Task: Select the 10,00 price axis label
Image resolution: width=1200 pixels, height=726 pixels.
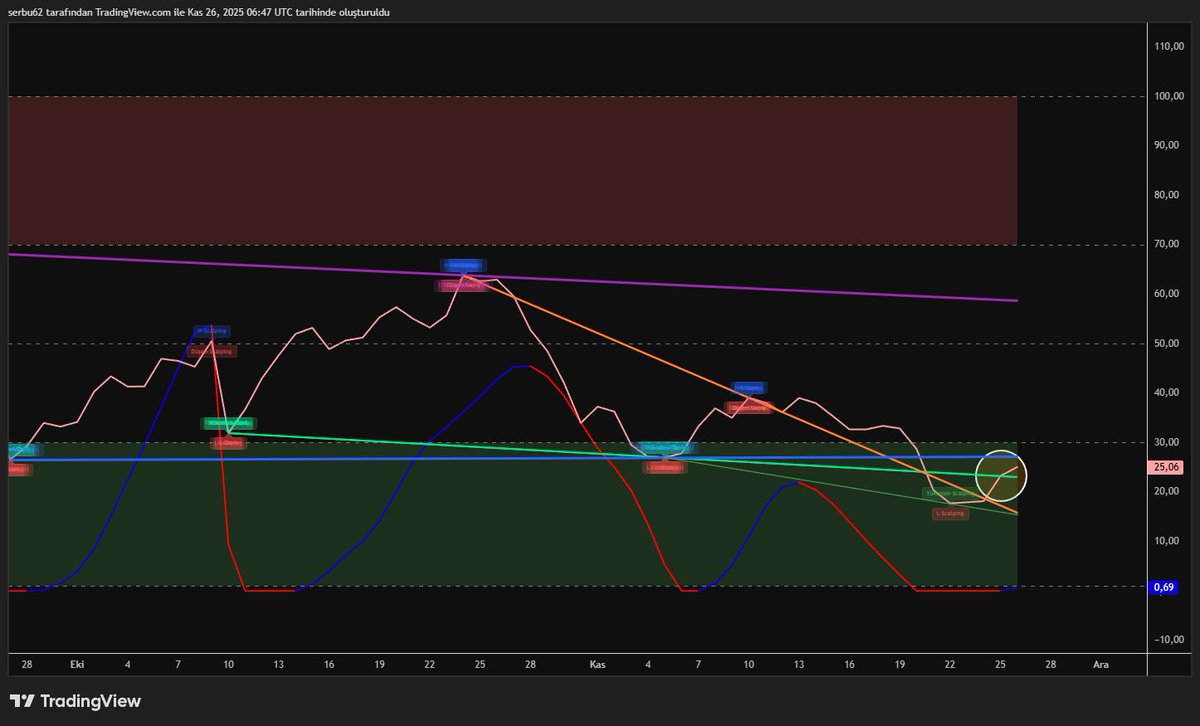Action: [x=1166, y=541]
